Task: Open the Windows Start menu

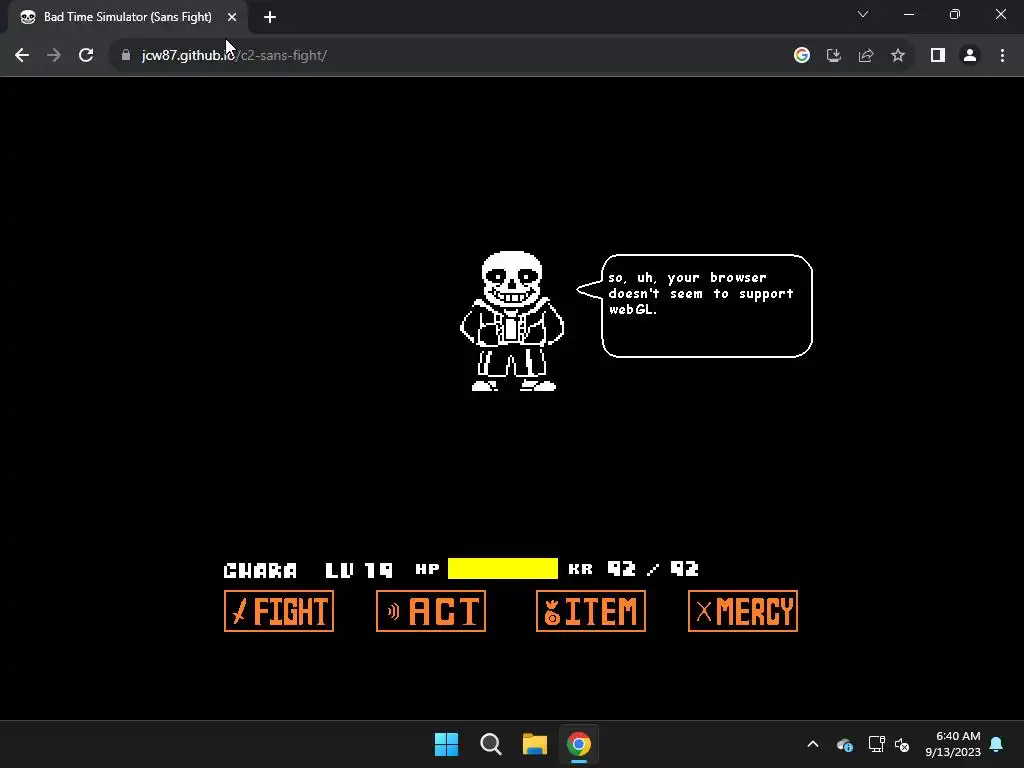Action: point(447,744)
